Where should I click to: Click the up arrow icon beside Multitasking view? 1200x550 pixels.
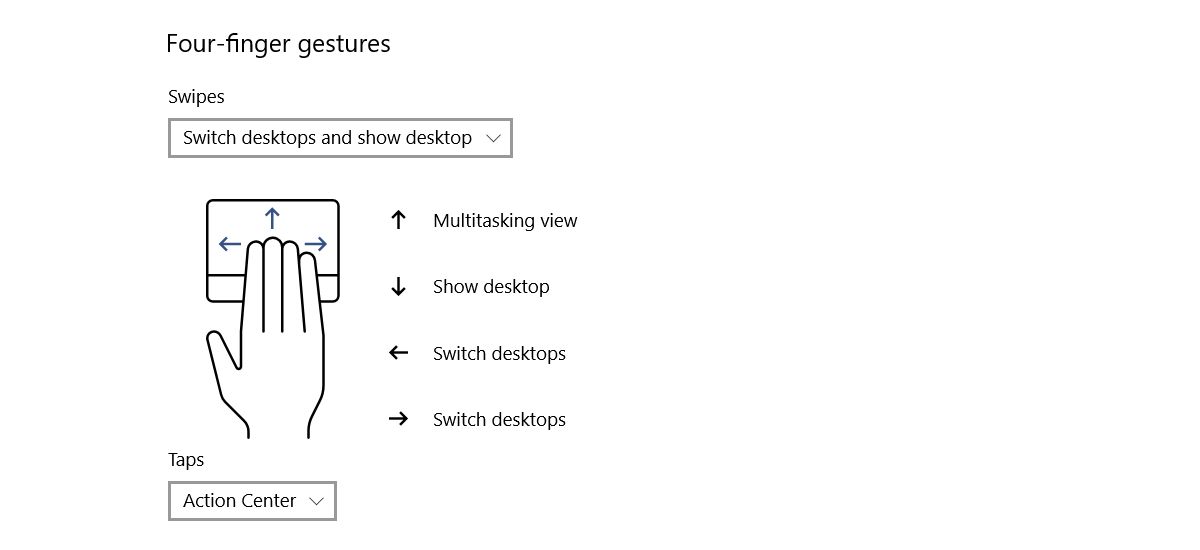[x=398, y=221]
